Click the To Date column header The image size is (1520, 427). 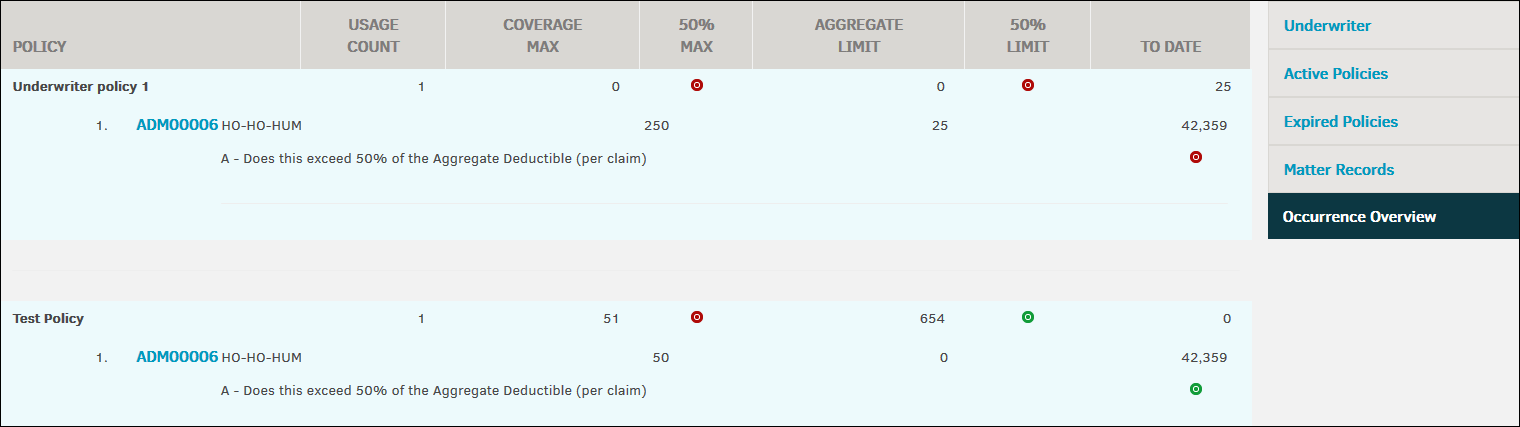pos(1171,46)
